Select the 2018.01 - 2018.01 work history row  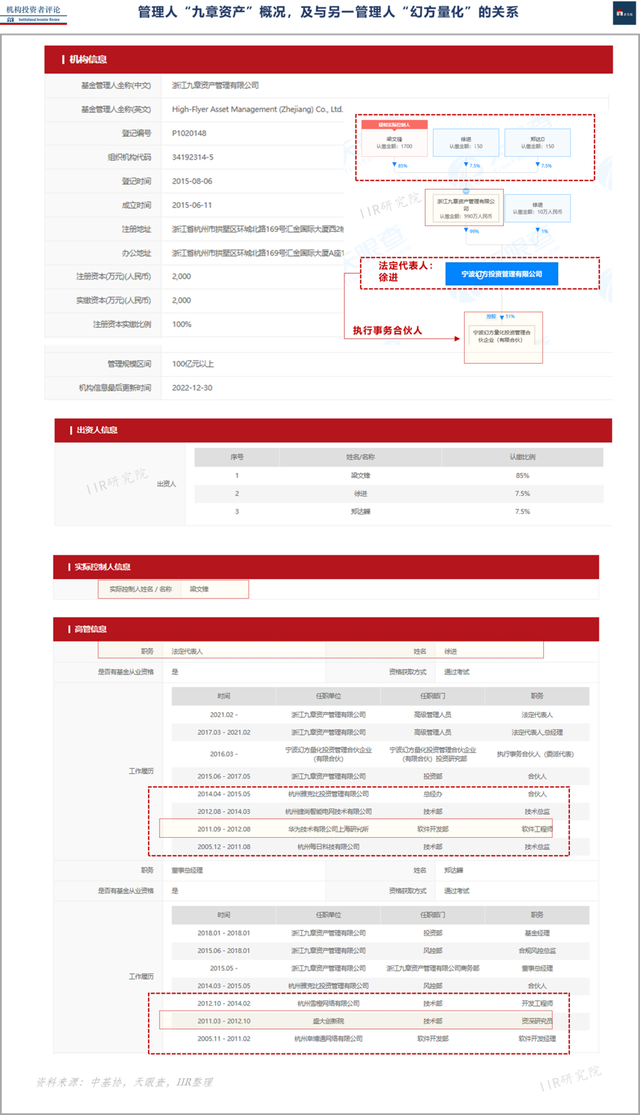(380, 933)
